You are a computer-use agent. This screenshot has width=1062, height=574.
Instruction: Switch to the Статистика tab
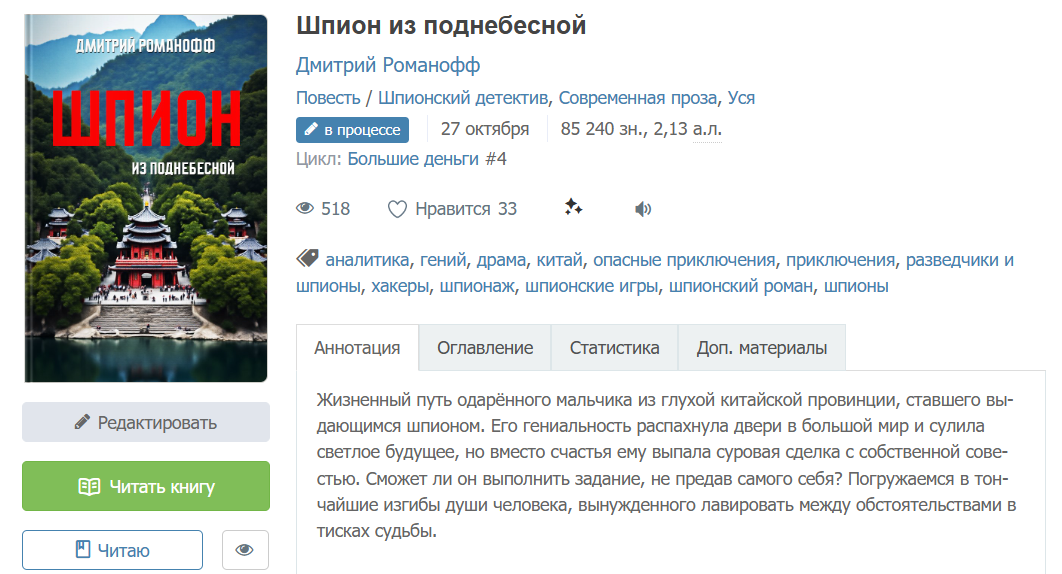click(x=614, y=348)
